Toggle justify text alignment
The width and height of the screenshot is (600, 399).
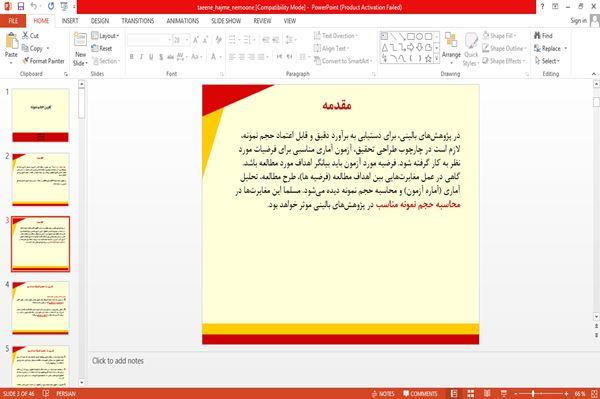261,57
